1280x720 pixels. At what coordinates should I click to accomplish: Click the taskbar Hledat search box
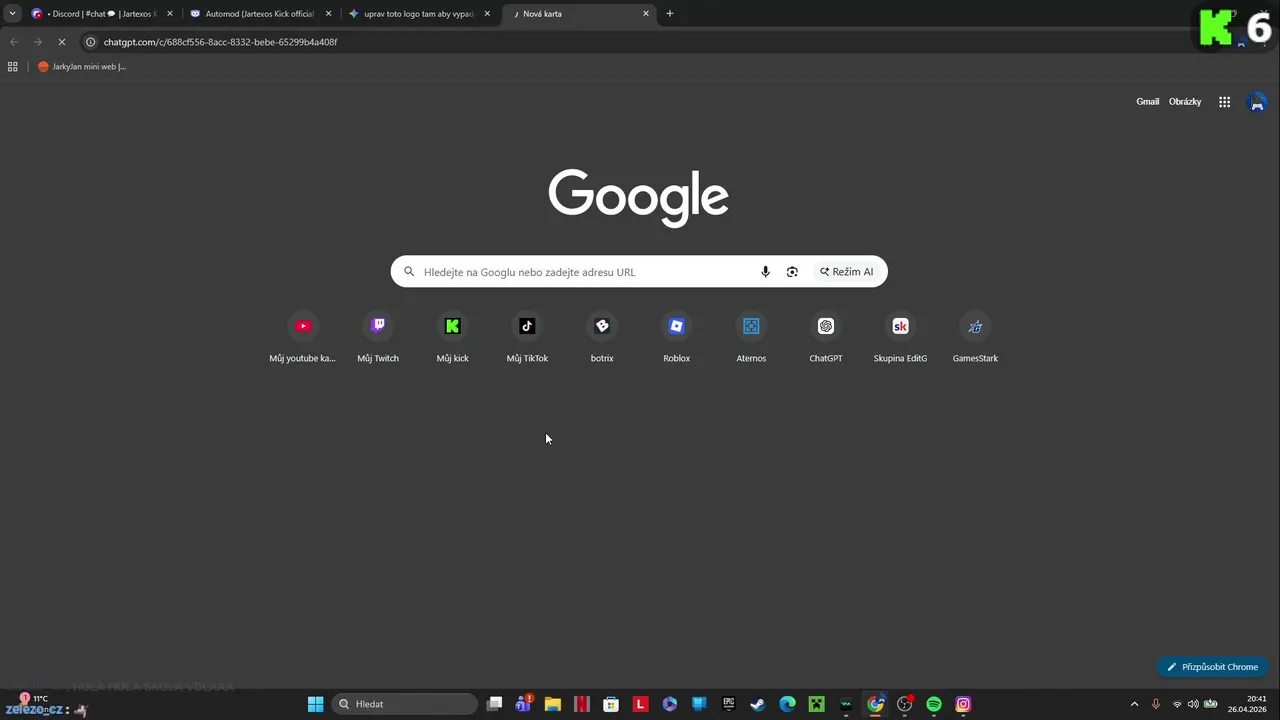coord(404,704)
